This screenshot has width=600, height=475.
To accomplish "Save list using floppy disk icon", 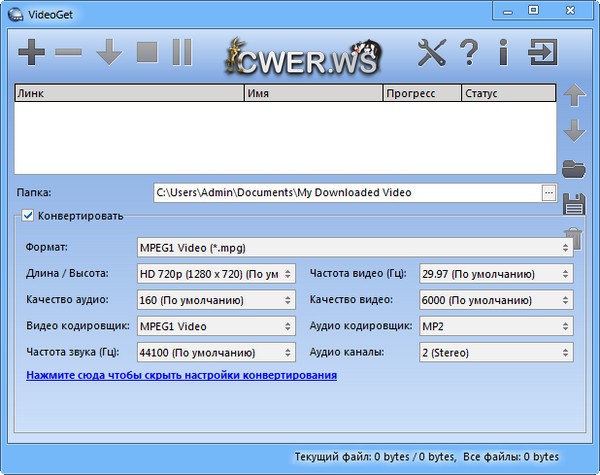I will click(x=574, y=204).
